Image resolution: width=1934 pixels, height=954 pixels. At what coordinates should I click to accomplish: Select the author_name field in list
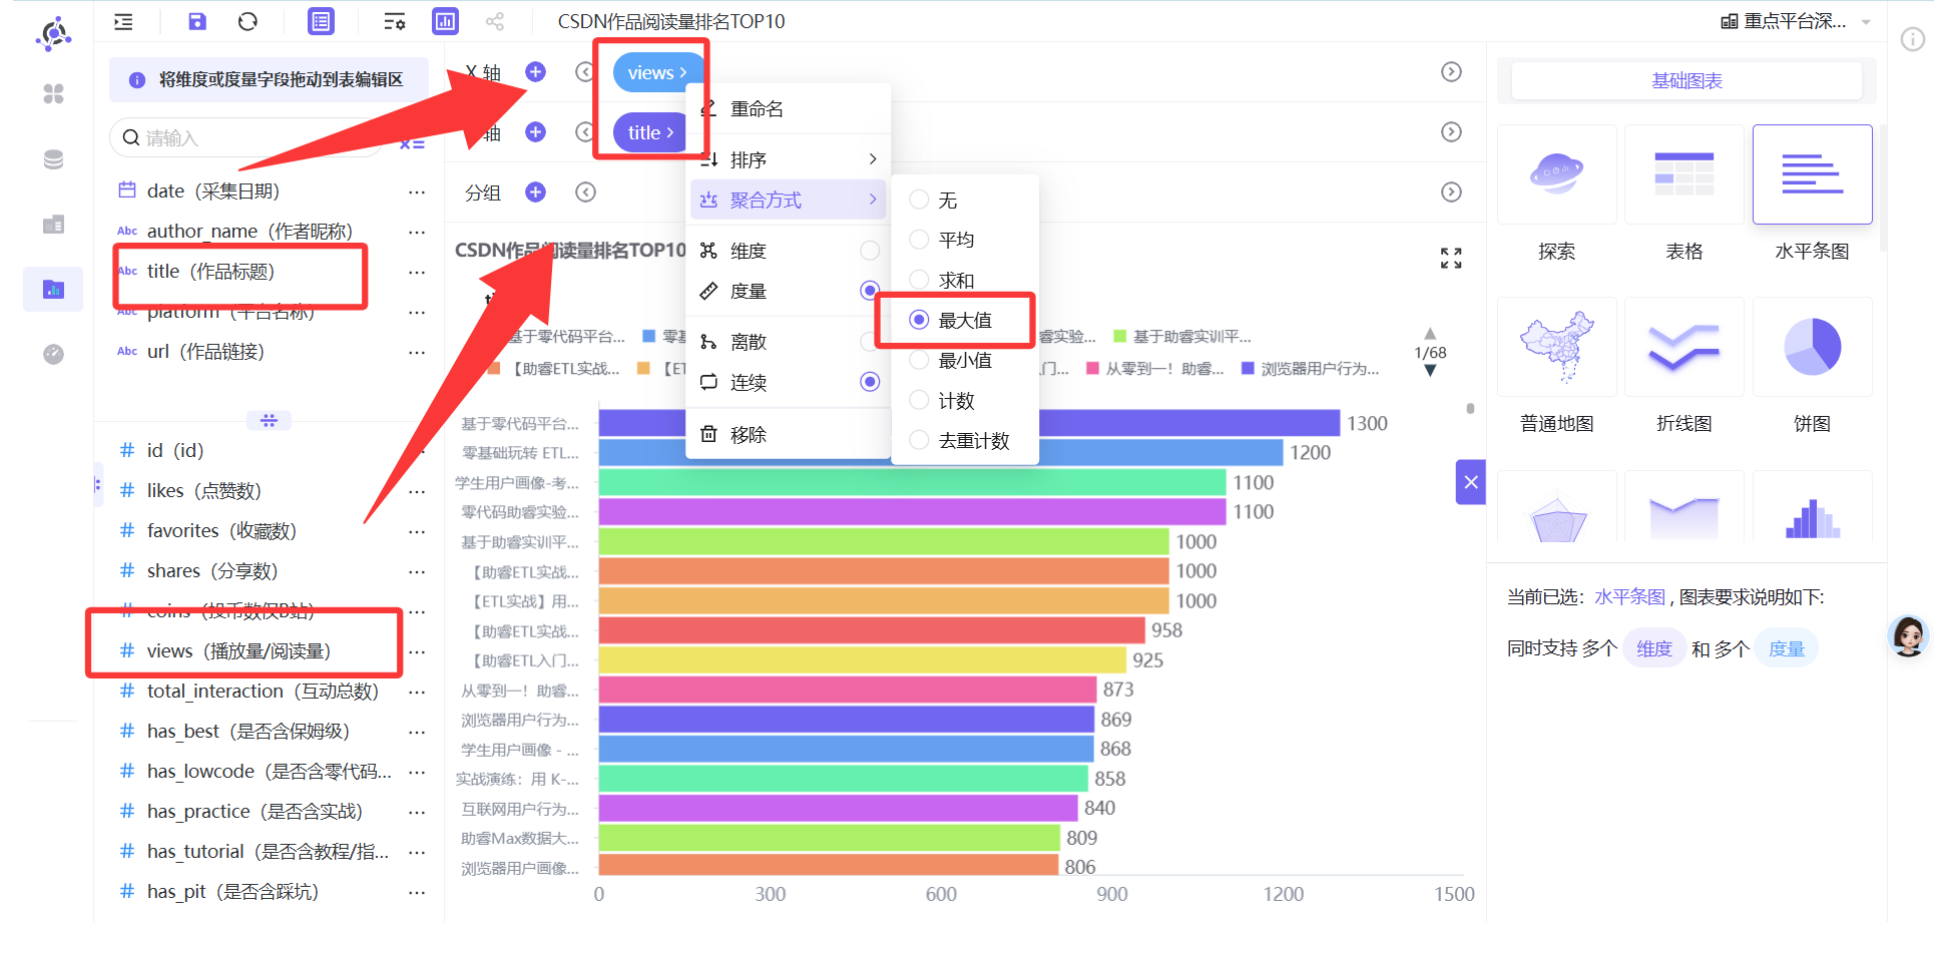[x=250, y=231]
